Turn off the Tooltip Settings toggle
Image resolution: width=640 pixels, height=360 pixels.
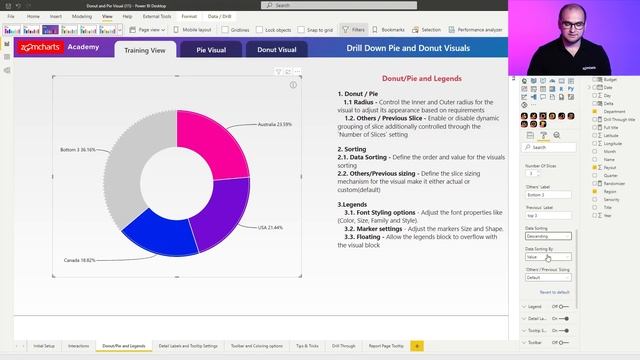coord(564,331)
